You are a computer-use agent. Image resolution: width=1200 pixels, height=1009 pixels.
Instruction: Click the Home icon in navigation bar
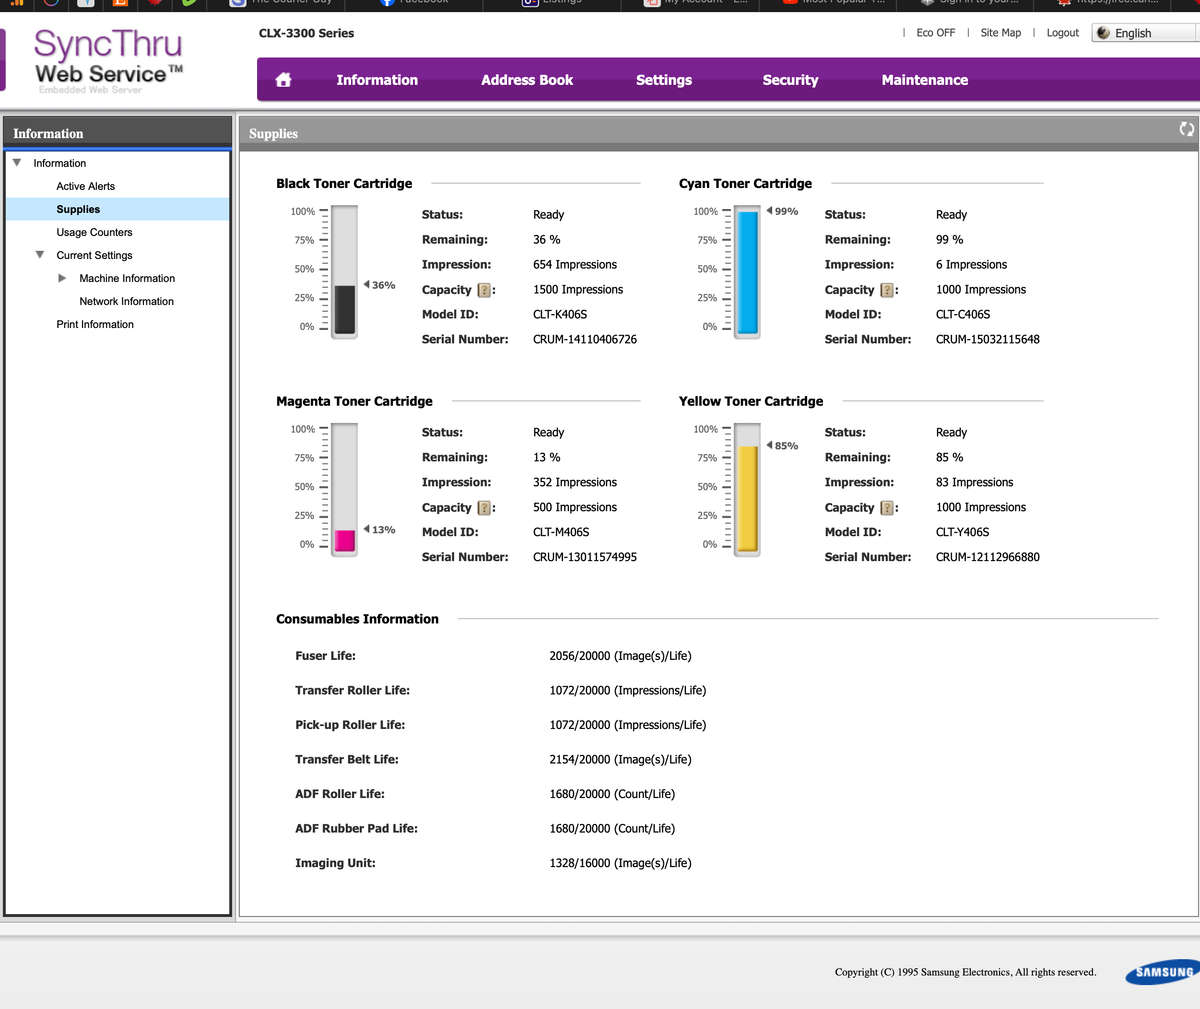283,80
